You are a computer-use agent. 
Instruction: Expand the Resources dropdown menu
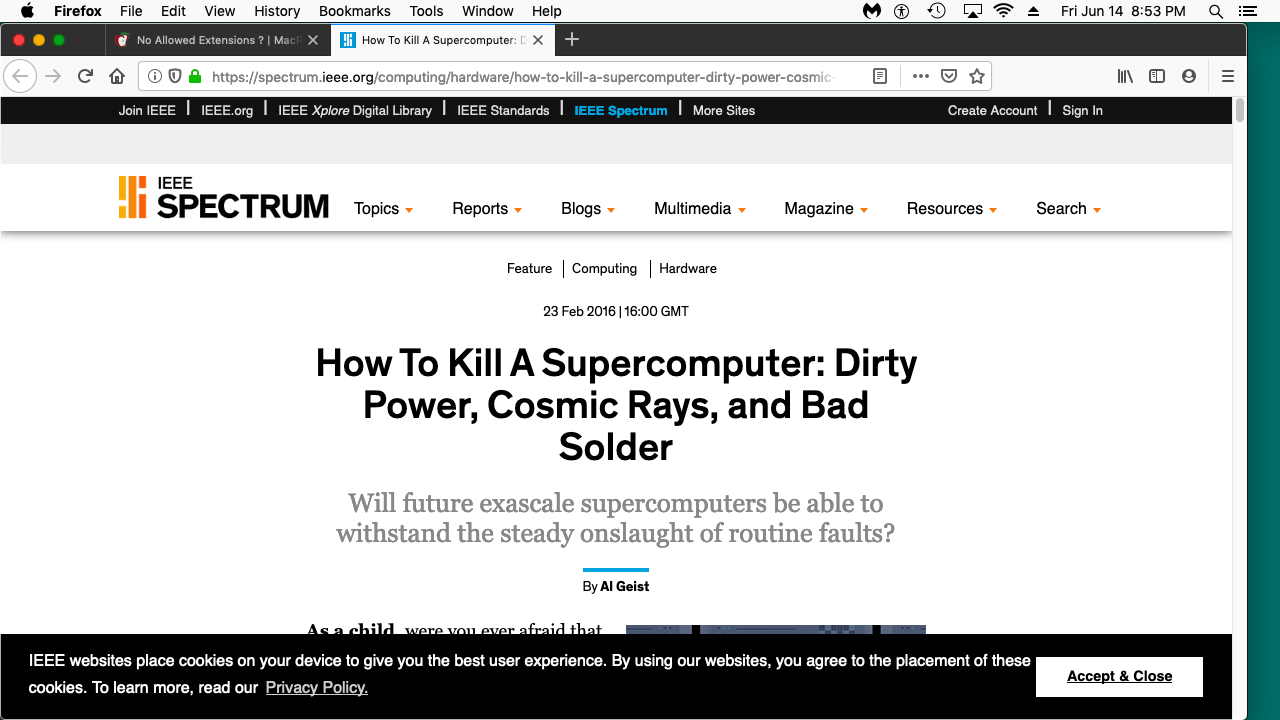point(952,209)
